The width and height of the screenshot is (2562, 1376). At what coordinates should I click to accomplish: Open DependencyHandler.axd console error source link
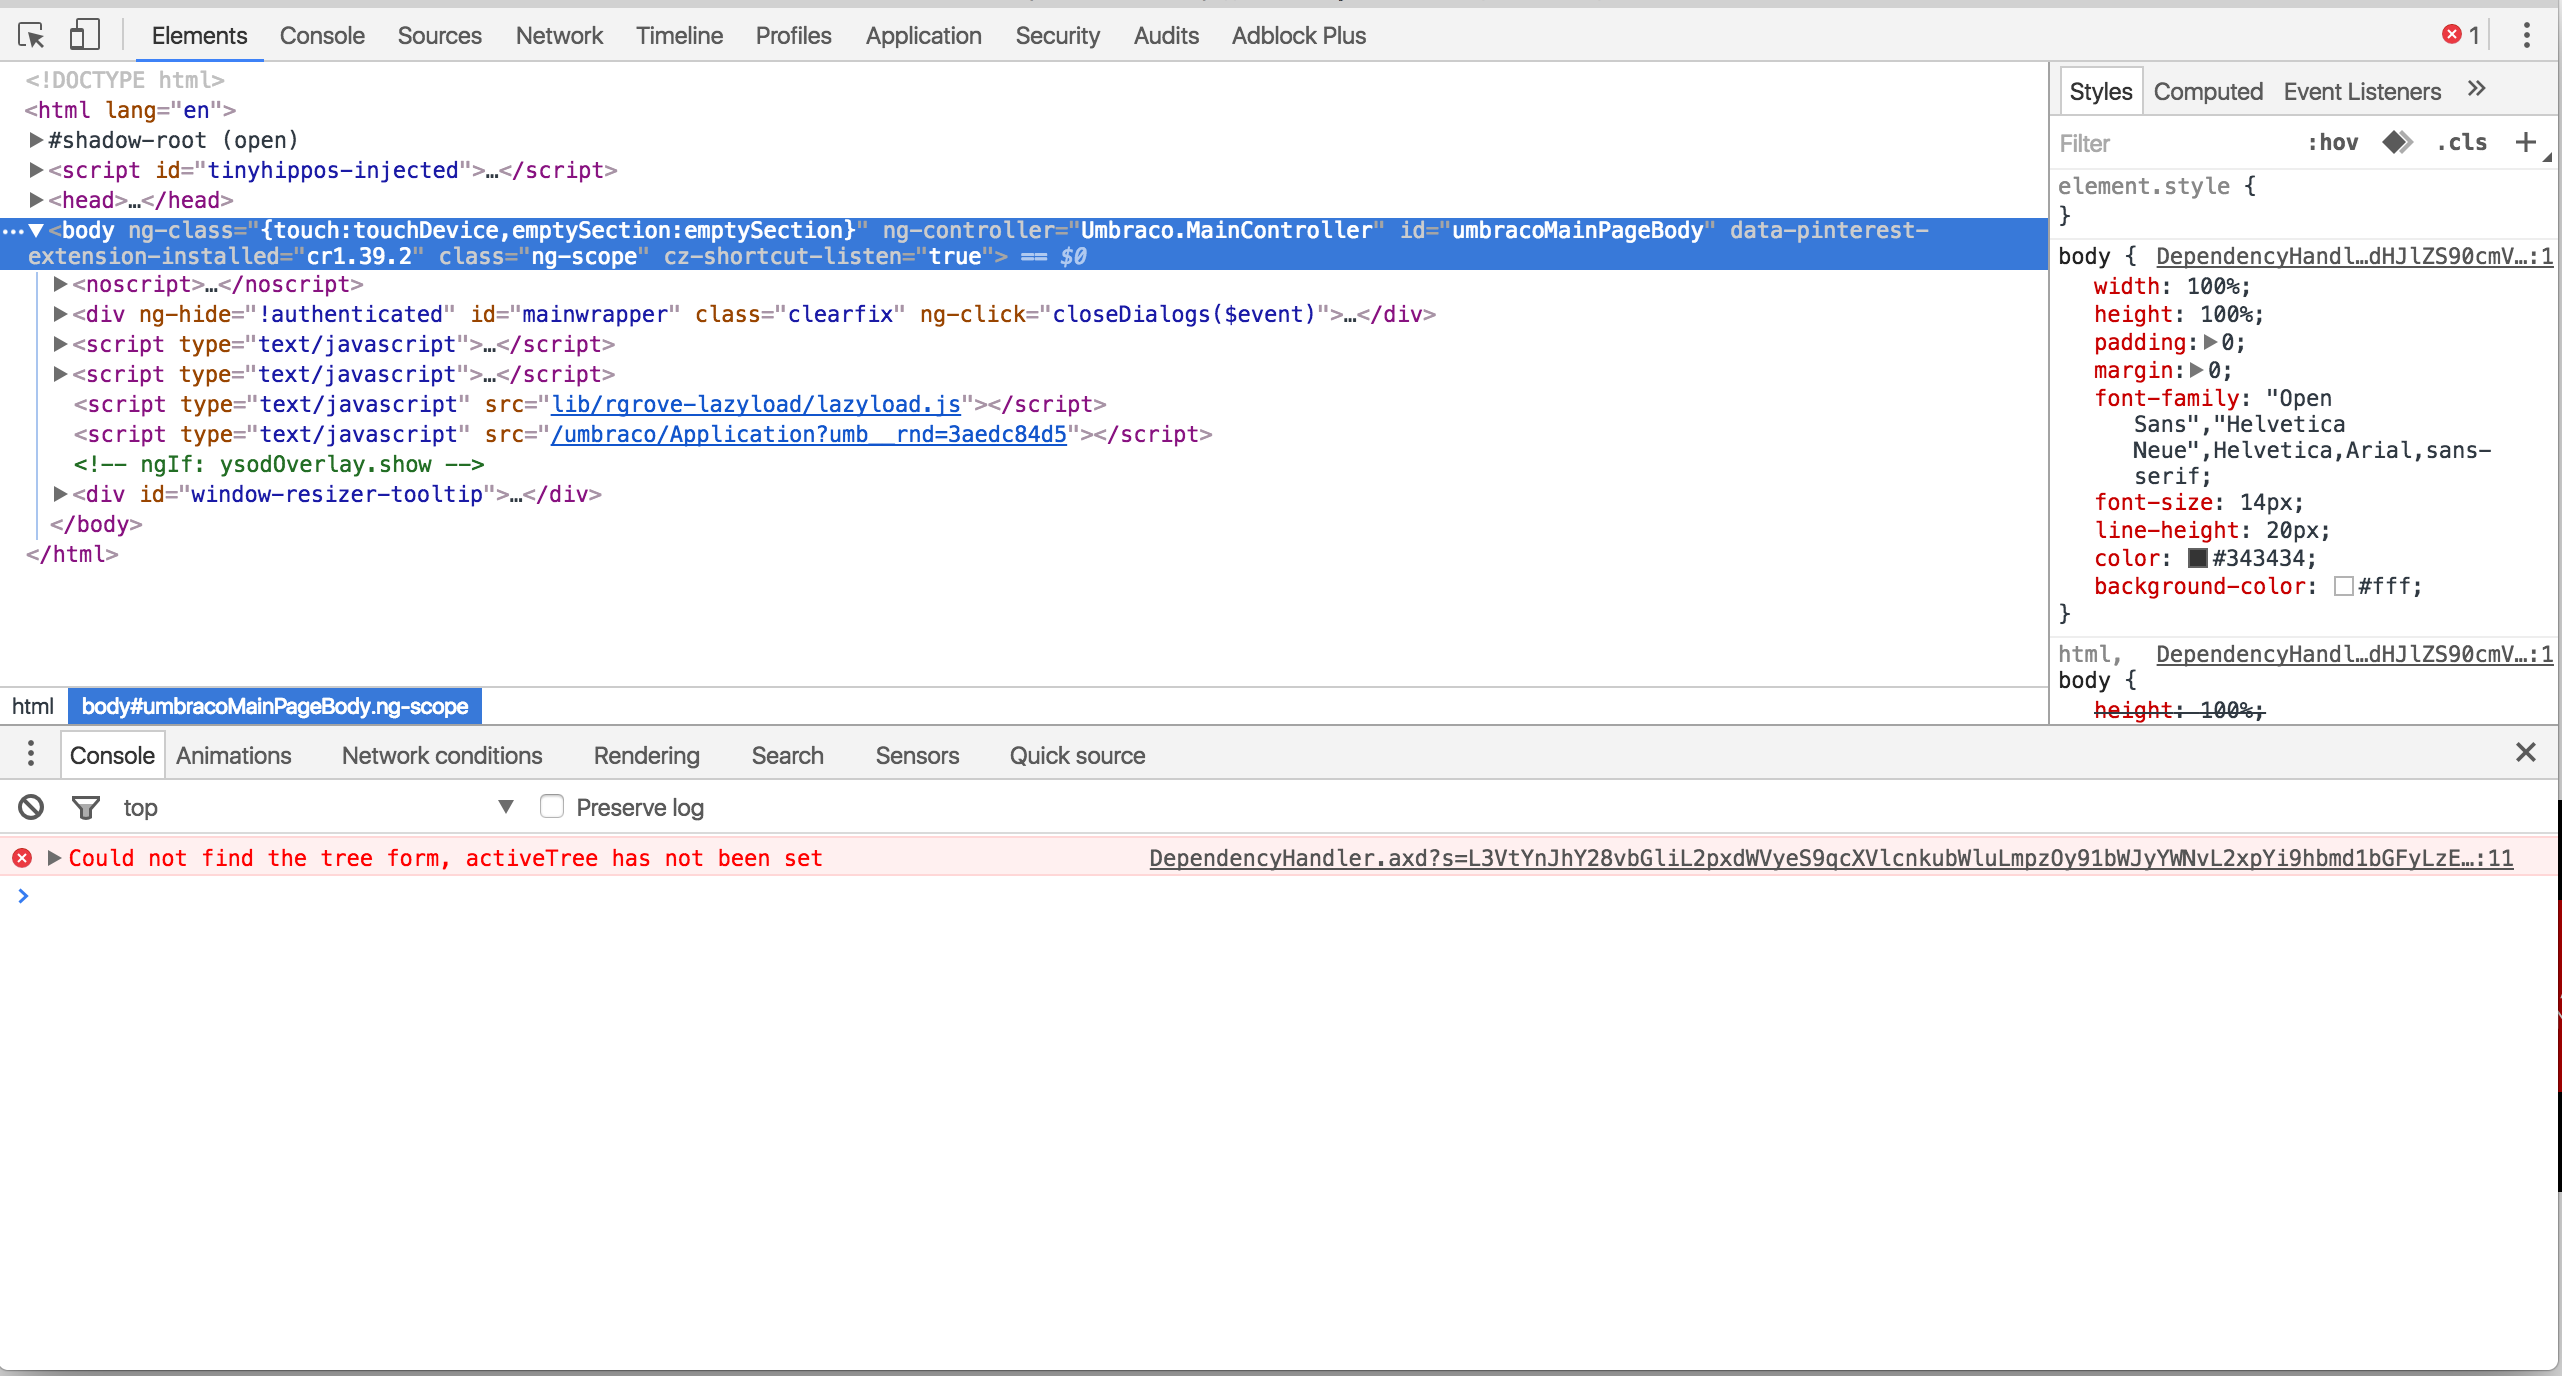1831,858
